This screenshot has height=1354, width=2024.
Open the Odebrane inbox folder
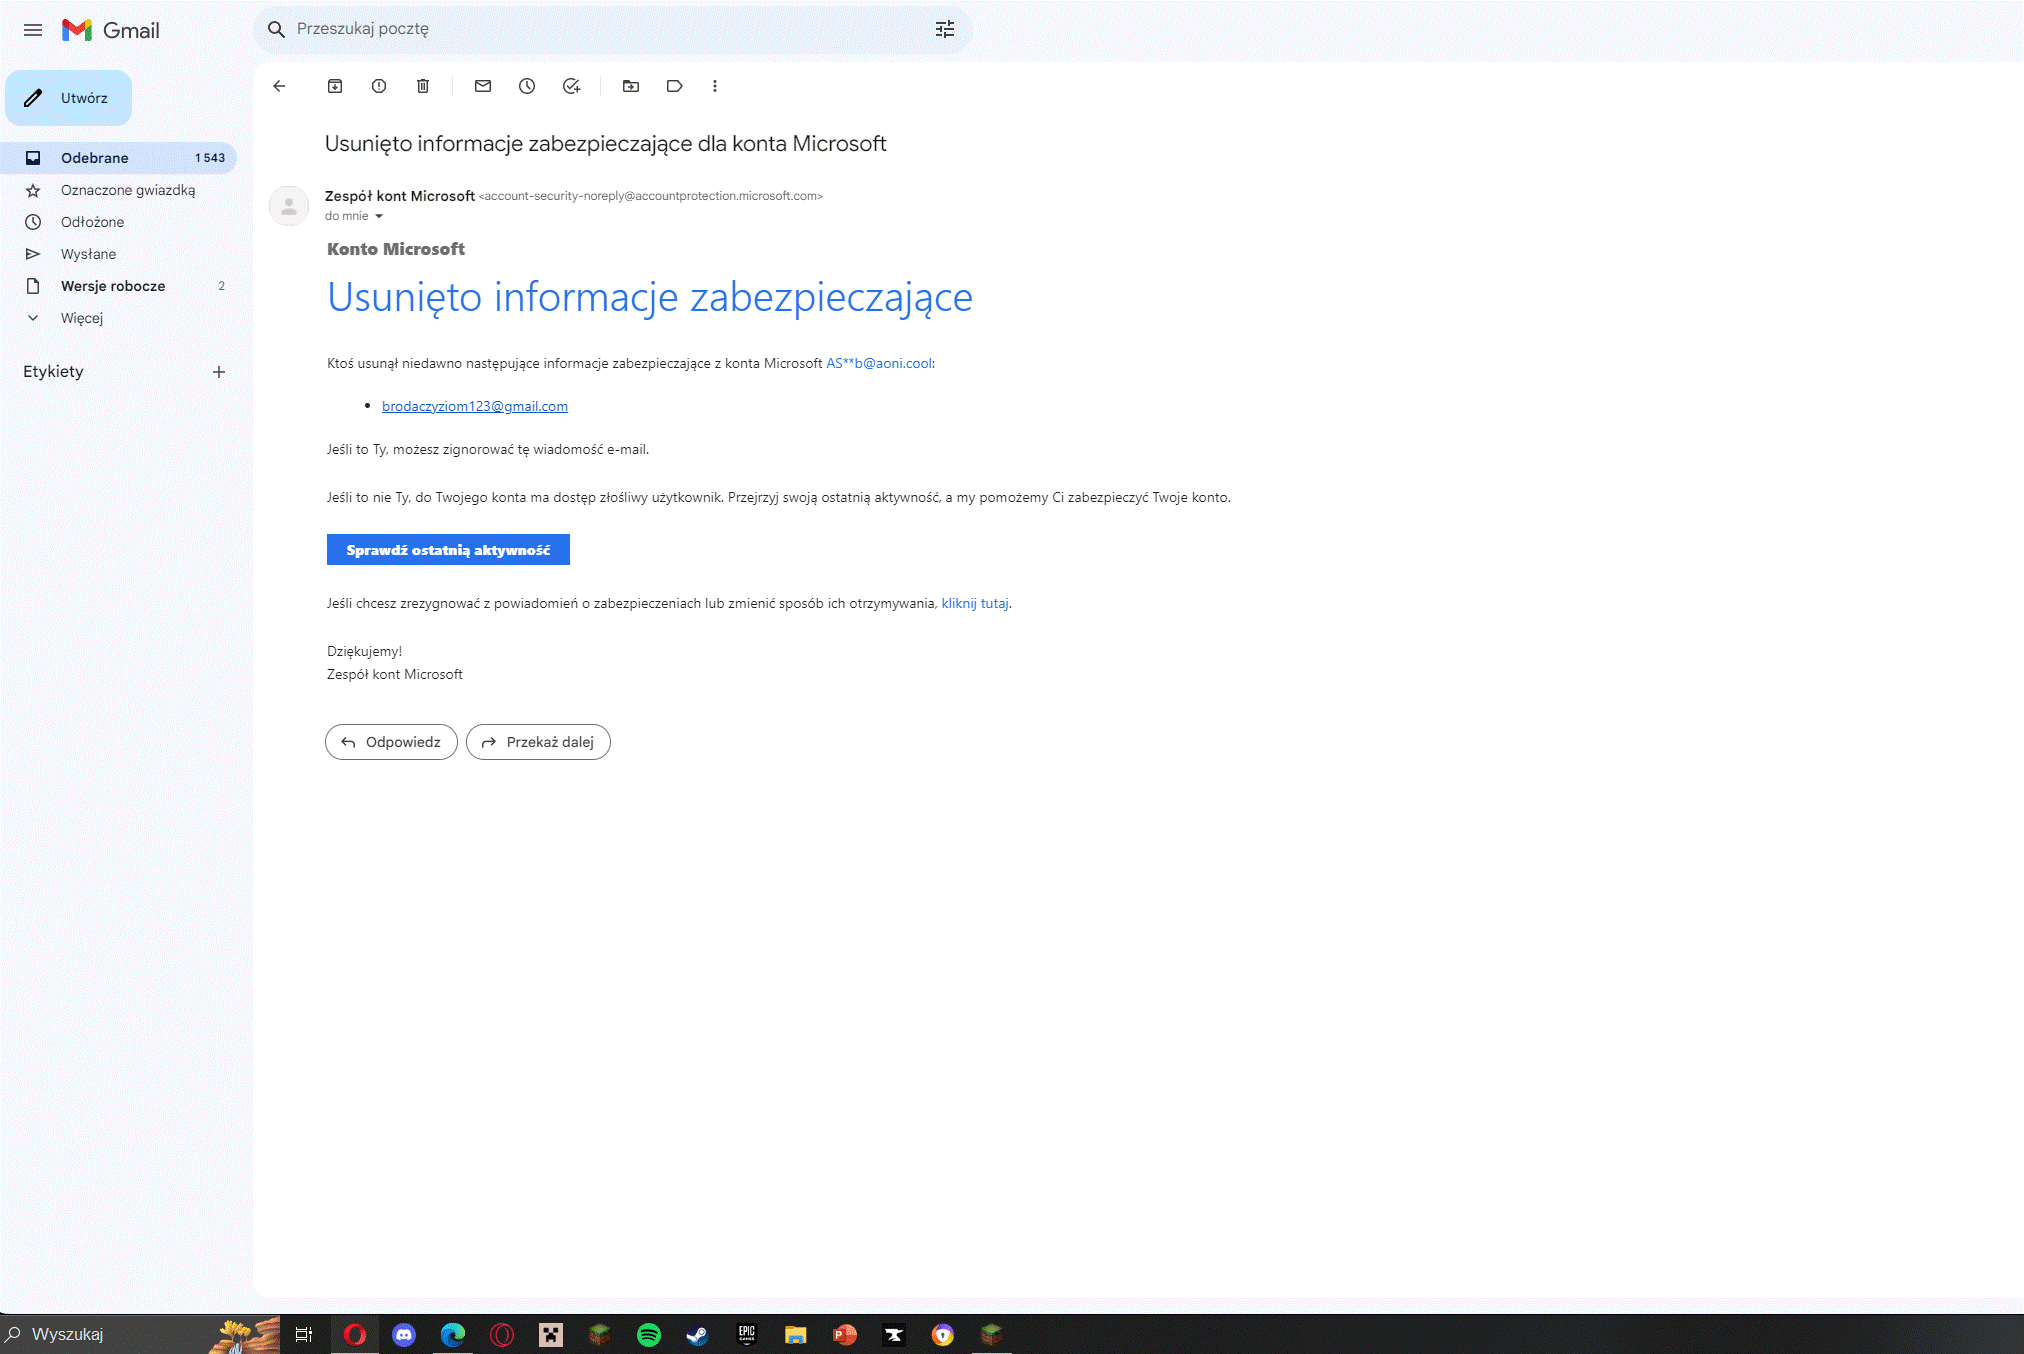tap(118, 158)
